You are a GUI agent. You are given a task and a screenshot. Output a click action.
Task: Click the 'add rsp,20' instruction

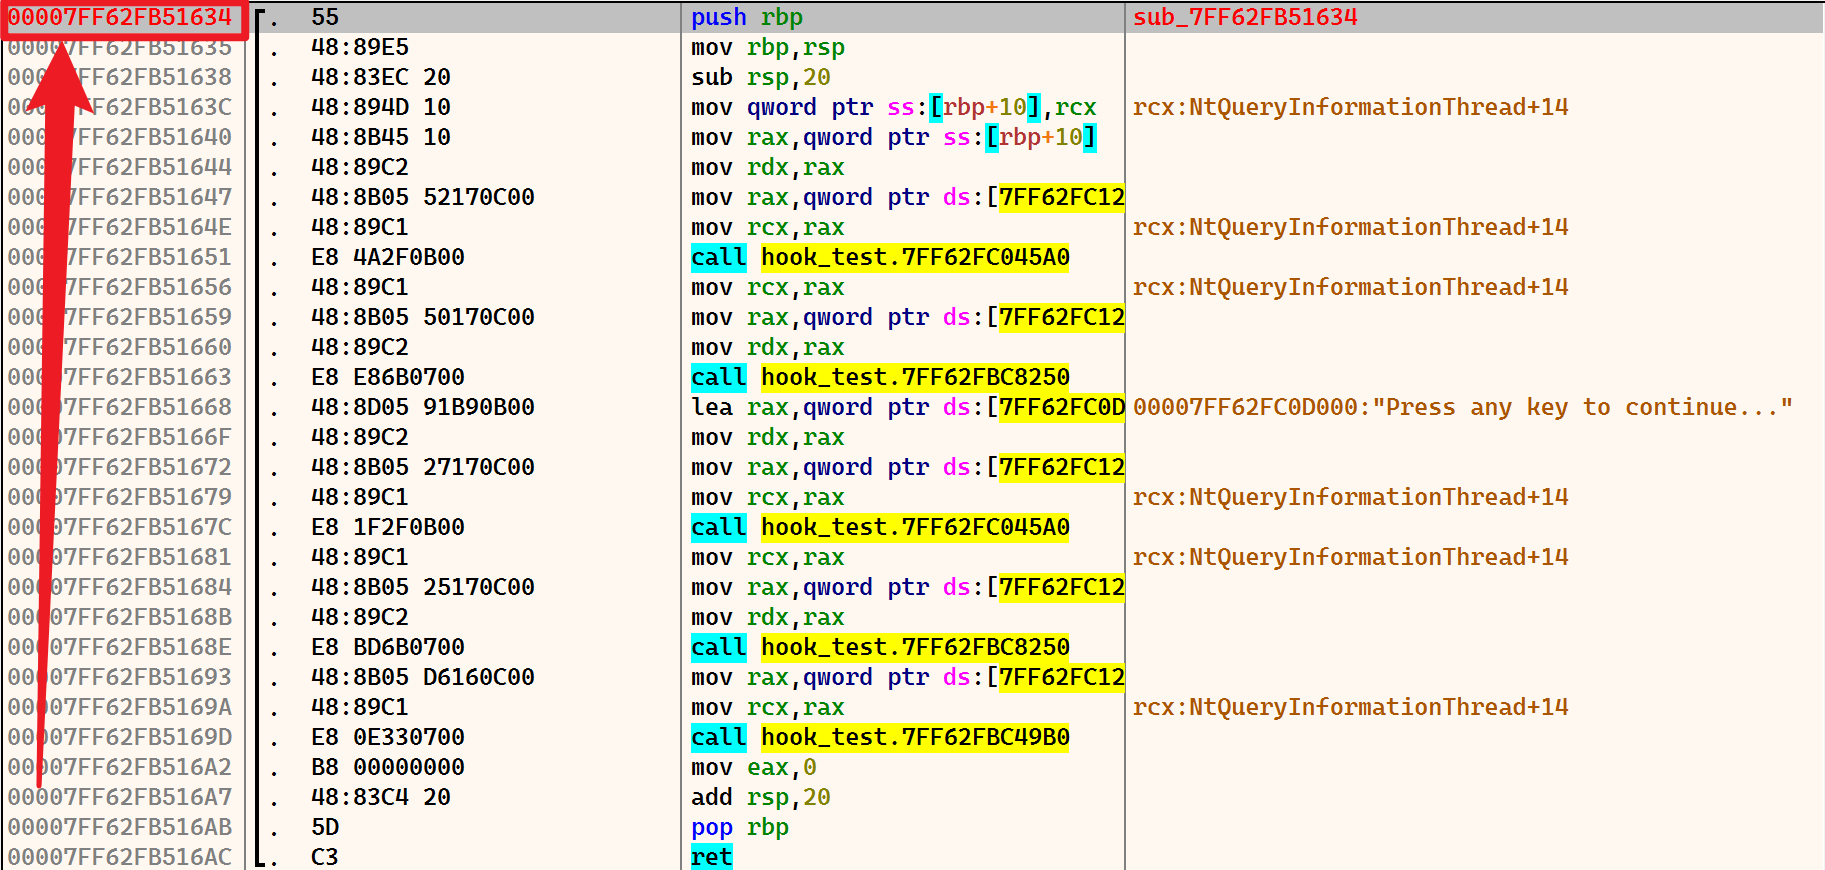click(x=761, y=798)
